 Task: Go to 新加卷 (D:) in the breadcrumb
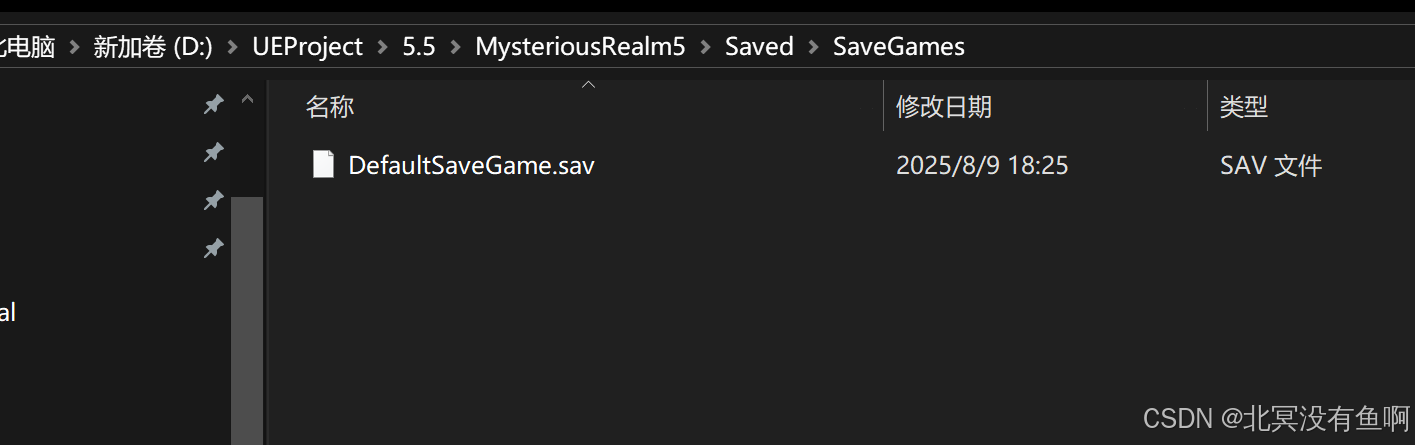(153, 47)
